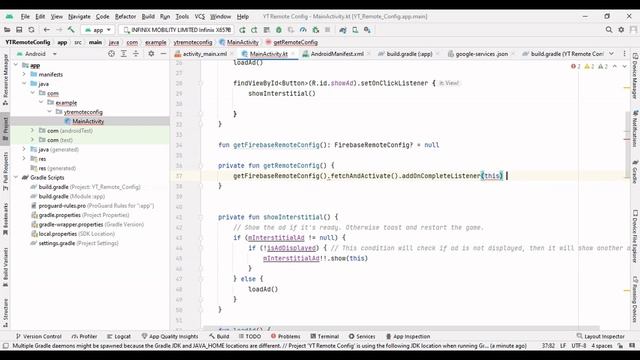The height and width of the screenshot is (360, 640).
Task: Toggle the Notifications tool window
Action: pyautogui.click(x=635, y=129)
